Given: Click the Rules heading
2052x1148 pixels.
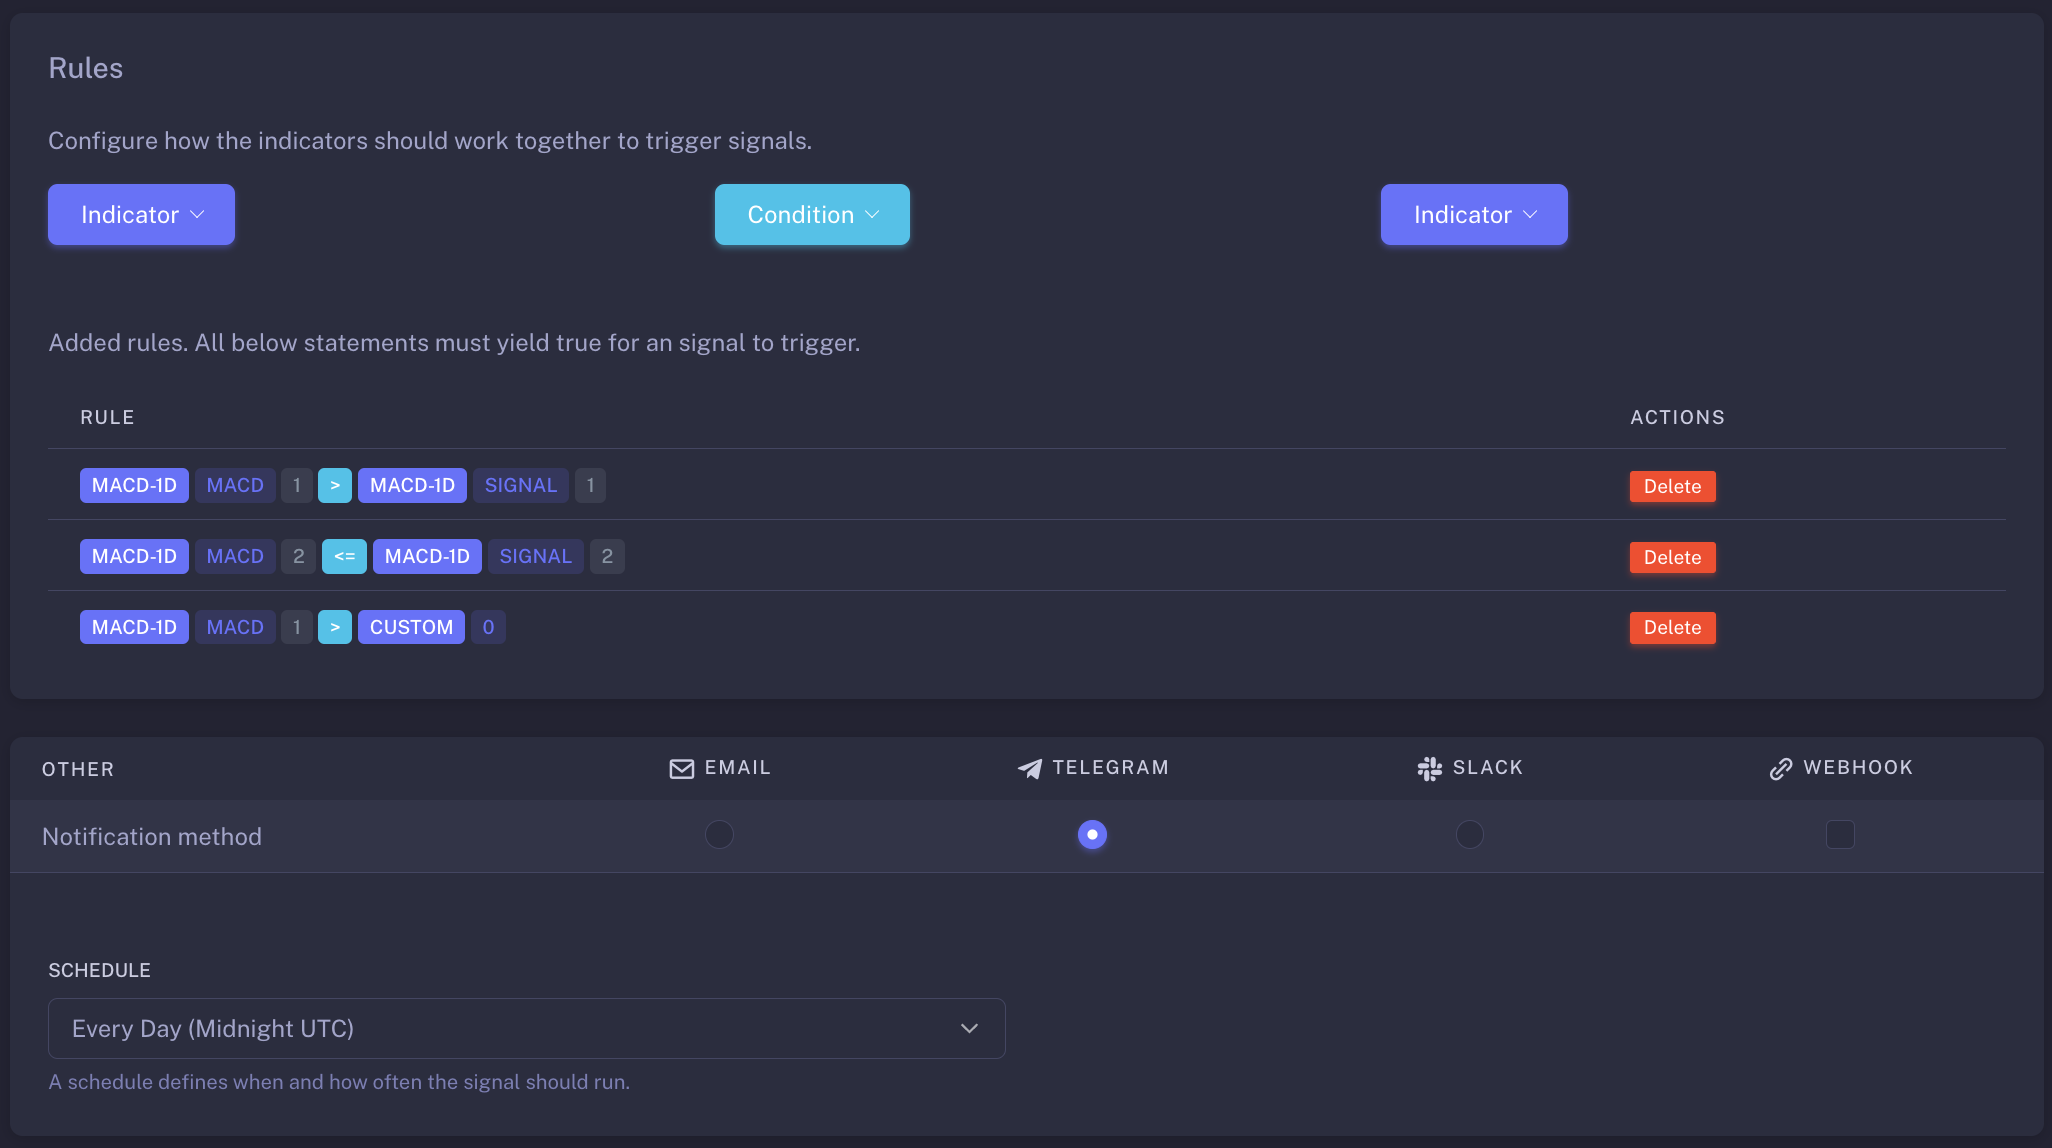Looking at the screenshot, I should (86, 68).
